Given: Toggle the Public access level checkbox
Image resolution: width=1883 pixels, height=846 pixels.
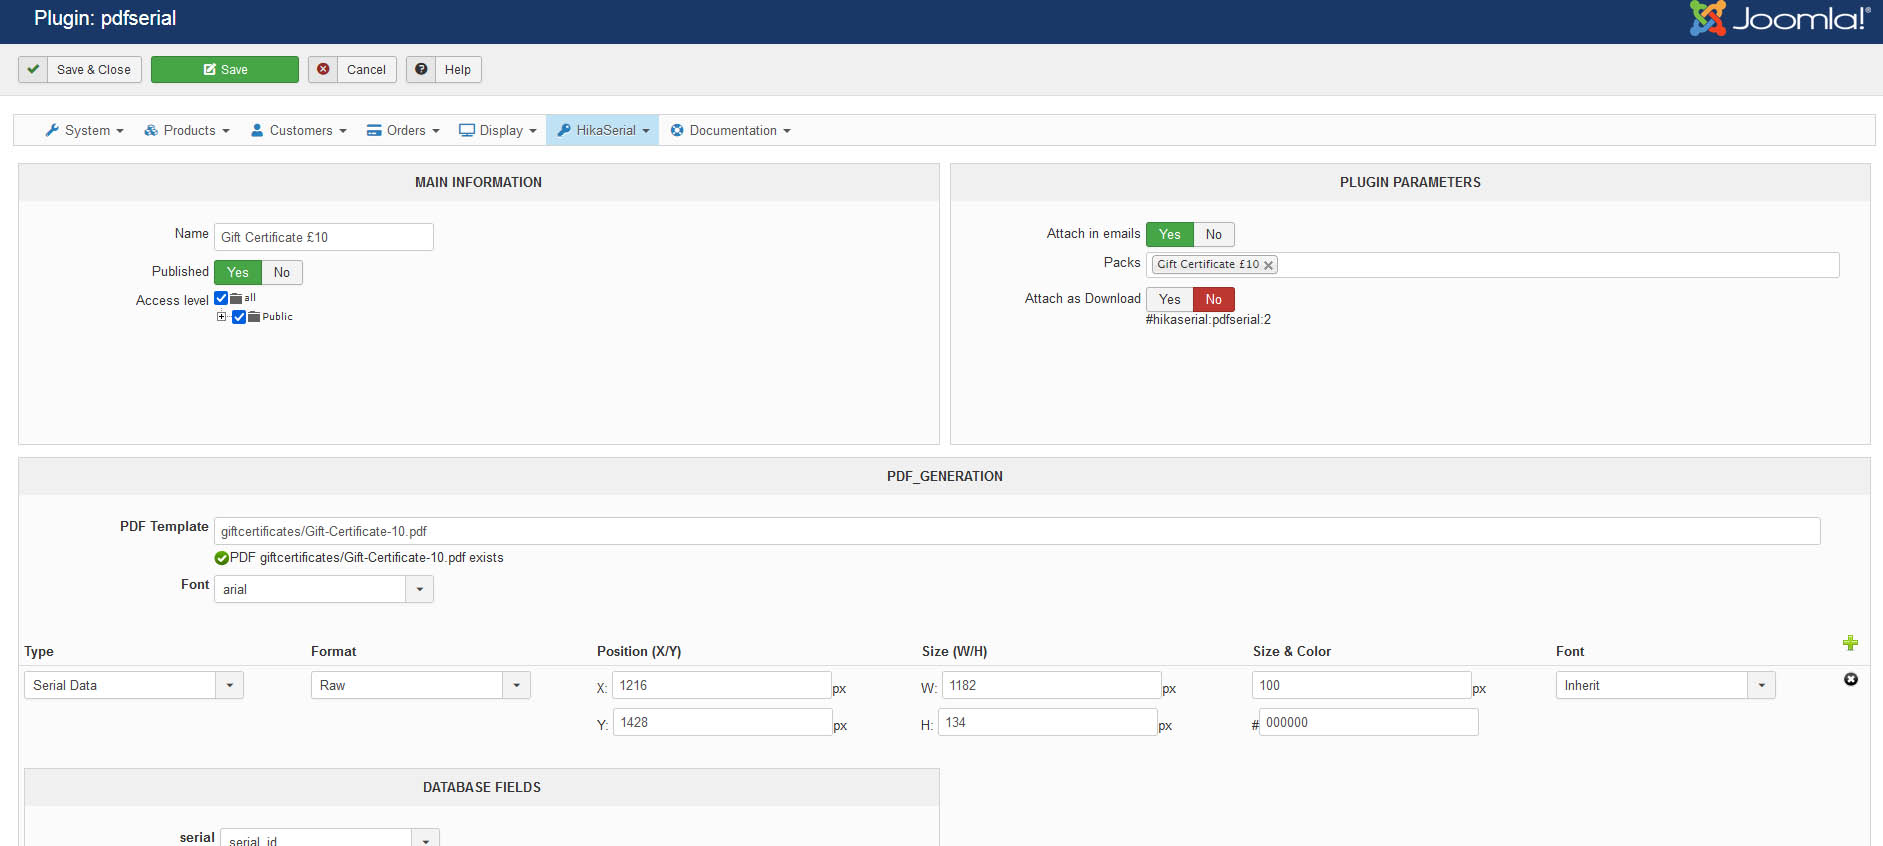Looking at the screenshot, I should [x=239, y=317].
